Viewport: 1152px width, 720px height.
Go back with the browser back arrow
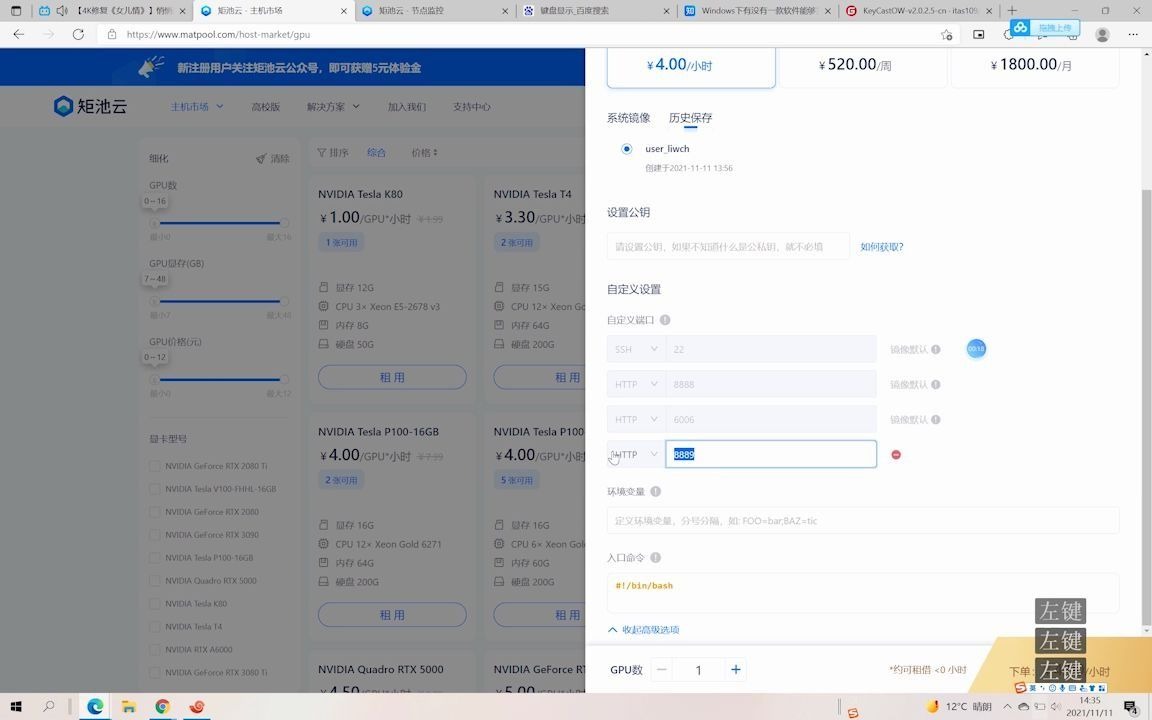[x=19, y=35]
